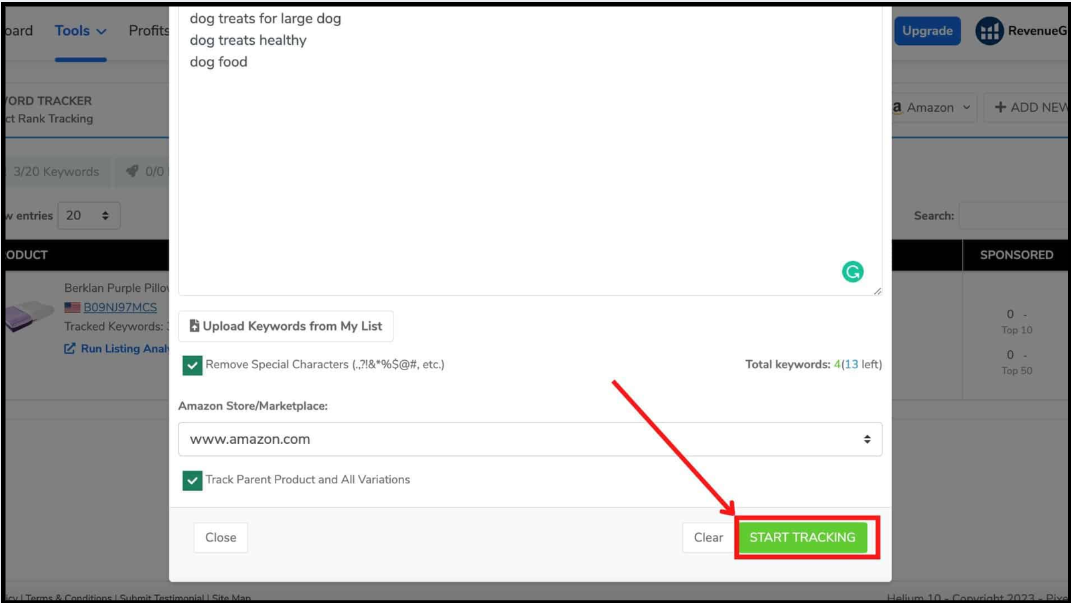The height and width of the screenshot is (603, 1071).
Task: Uncheck Track Parent Product and All Variations
Action: pos(192,480)
